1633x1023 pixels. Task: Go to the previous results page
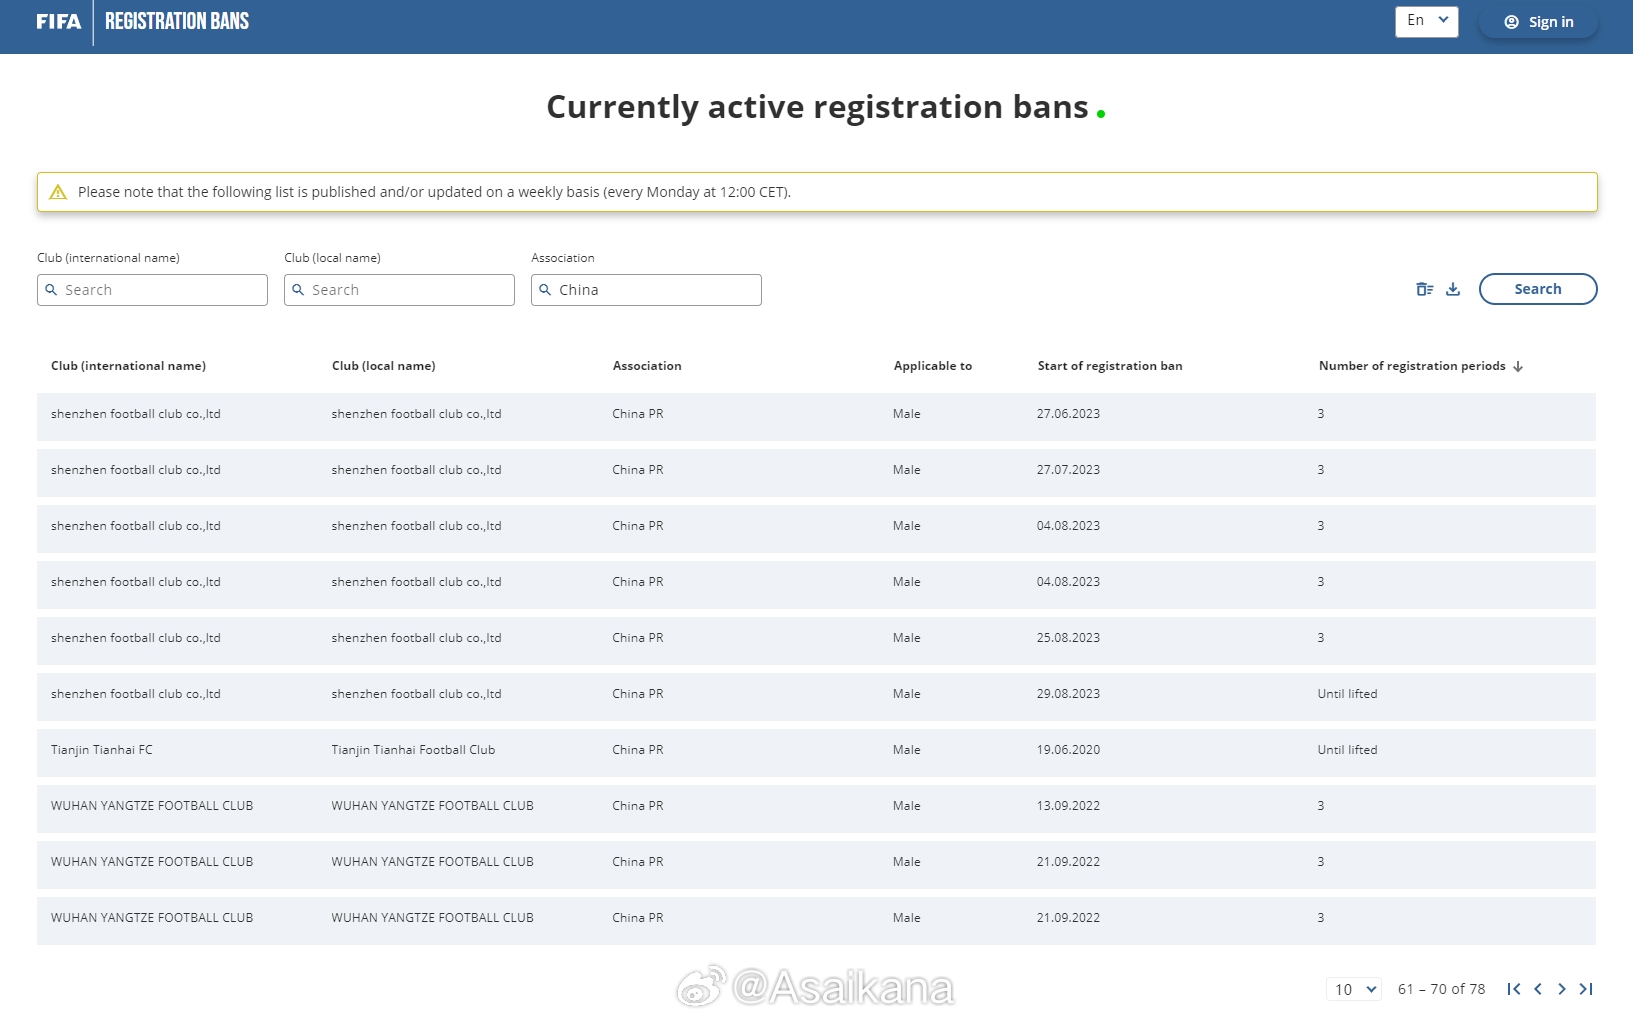tap(1538, 989)
